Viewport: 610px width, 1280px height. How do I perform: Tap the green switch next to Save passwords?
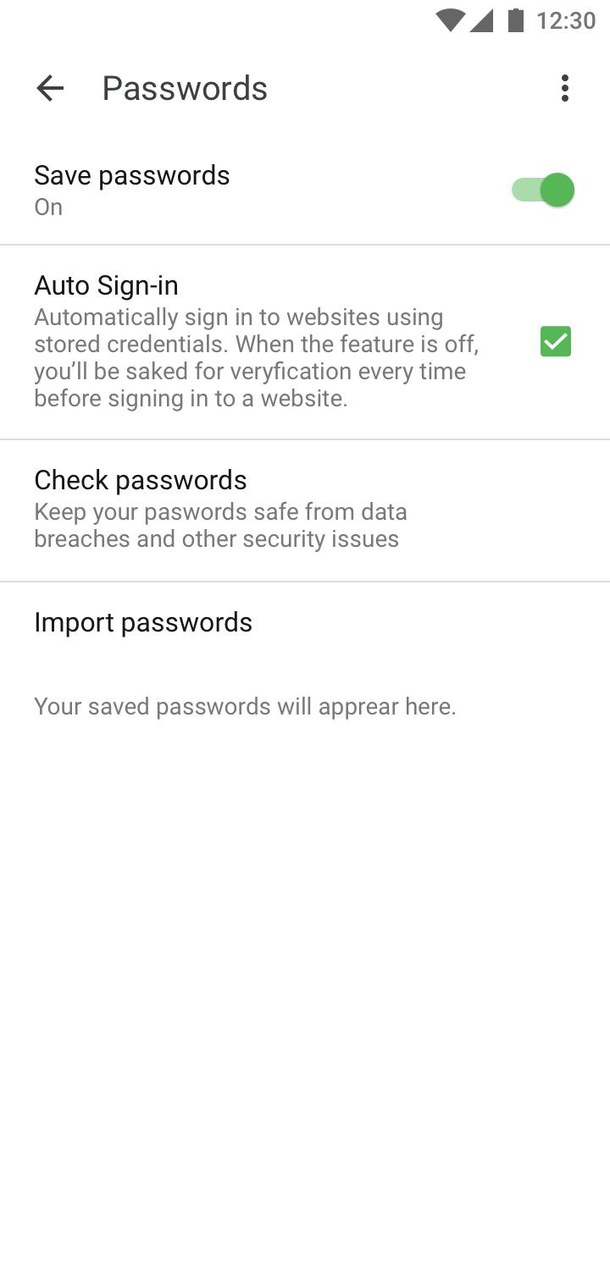click(x=542, y=189)
